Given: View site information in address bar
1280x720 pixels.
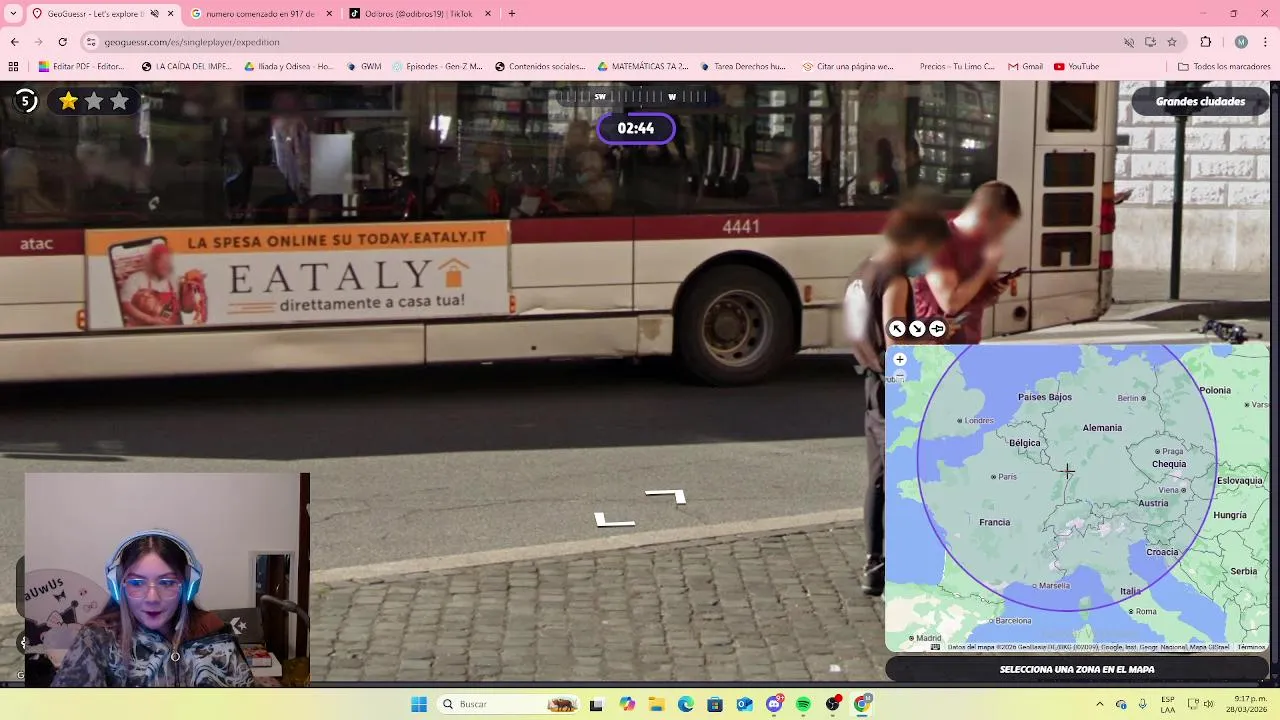Looking at the screenshot, I should pos(91,42).
